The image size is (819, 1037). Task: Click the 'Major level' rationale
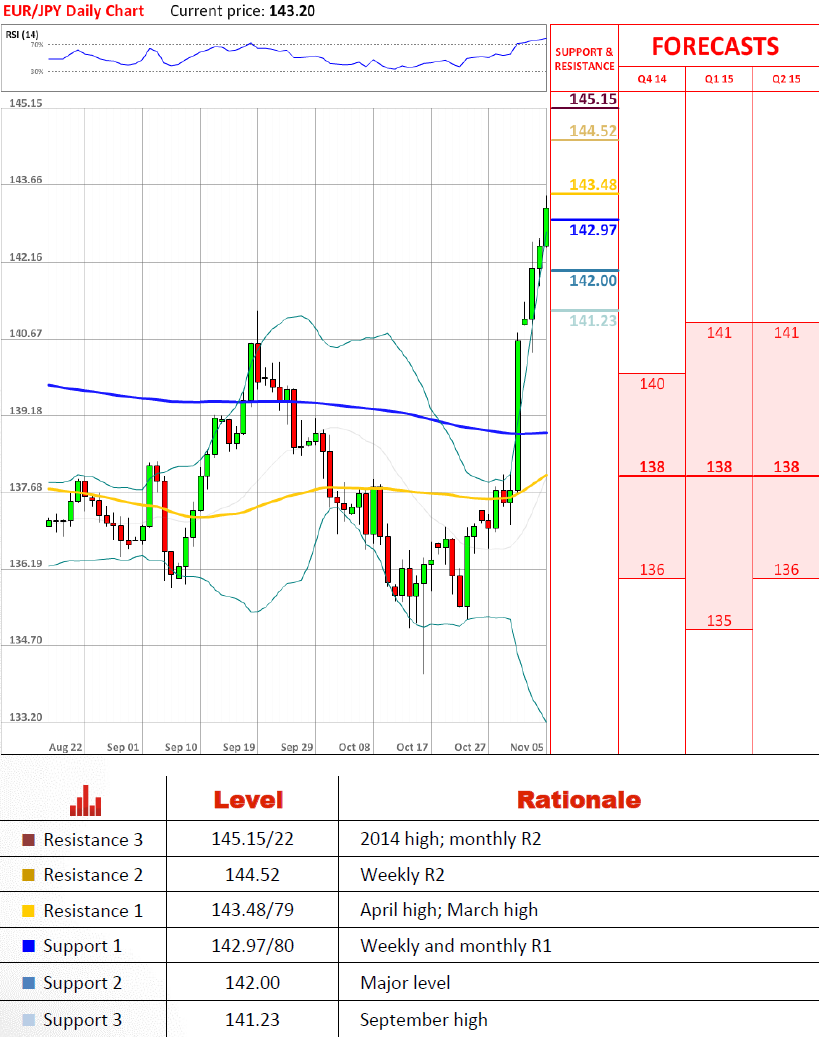[405, 983]
